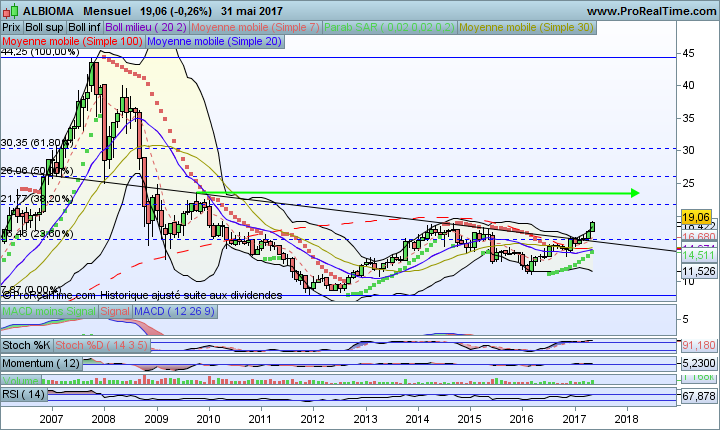Screen dimensions: 720x430
Task: Select Moyenne mobile (Simple 100) legend
Action: tap(73, 41)
